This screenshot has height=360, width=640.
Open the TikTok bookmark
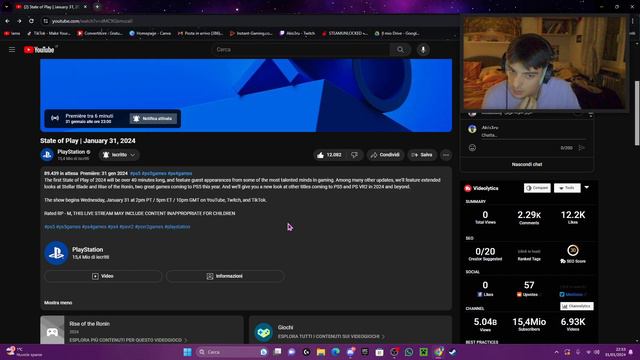(48, 33)
